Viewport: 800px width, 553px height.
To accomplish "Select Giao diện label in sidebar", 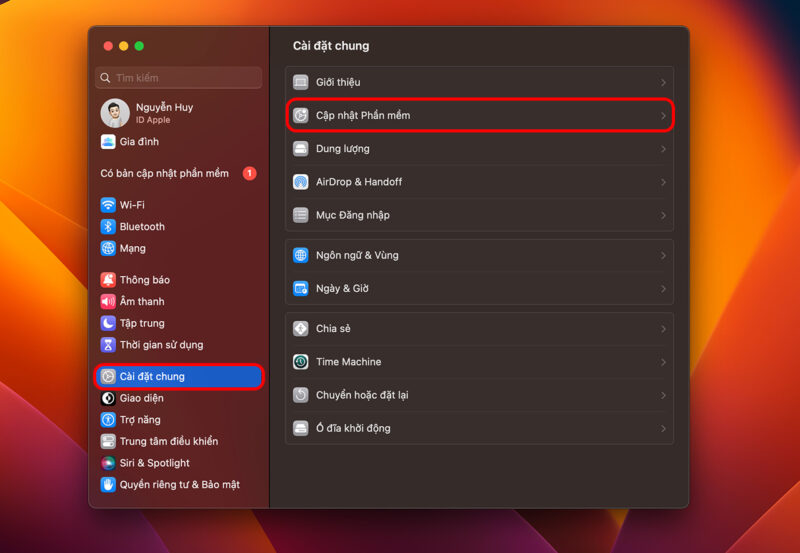I will (142, 398).
